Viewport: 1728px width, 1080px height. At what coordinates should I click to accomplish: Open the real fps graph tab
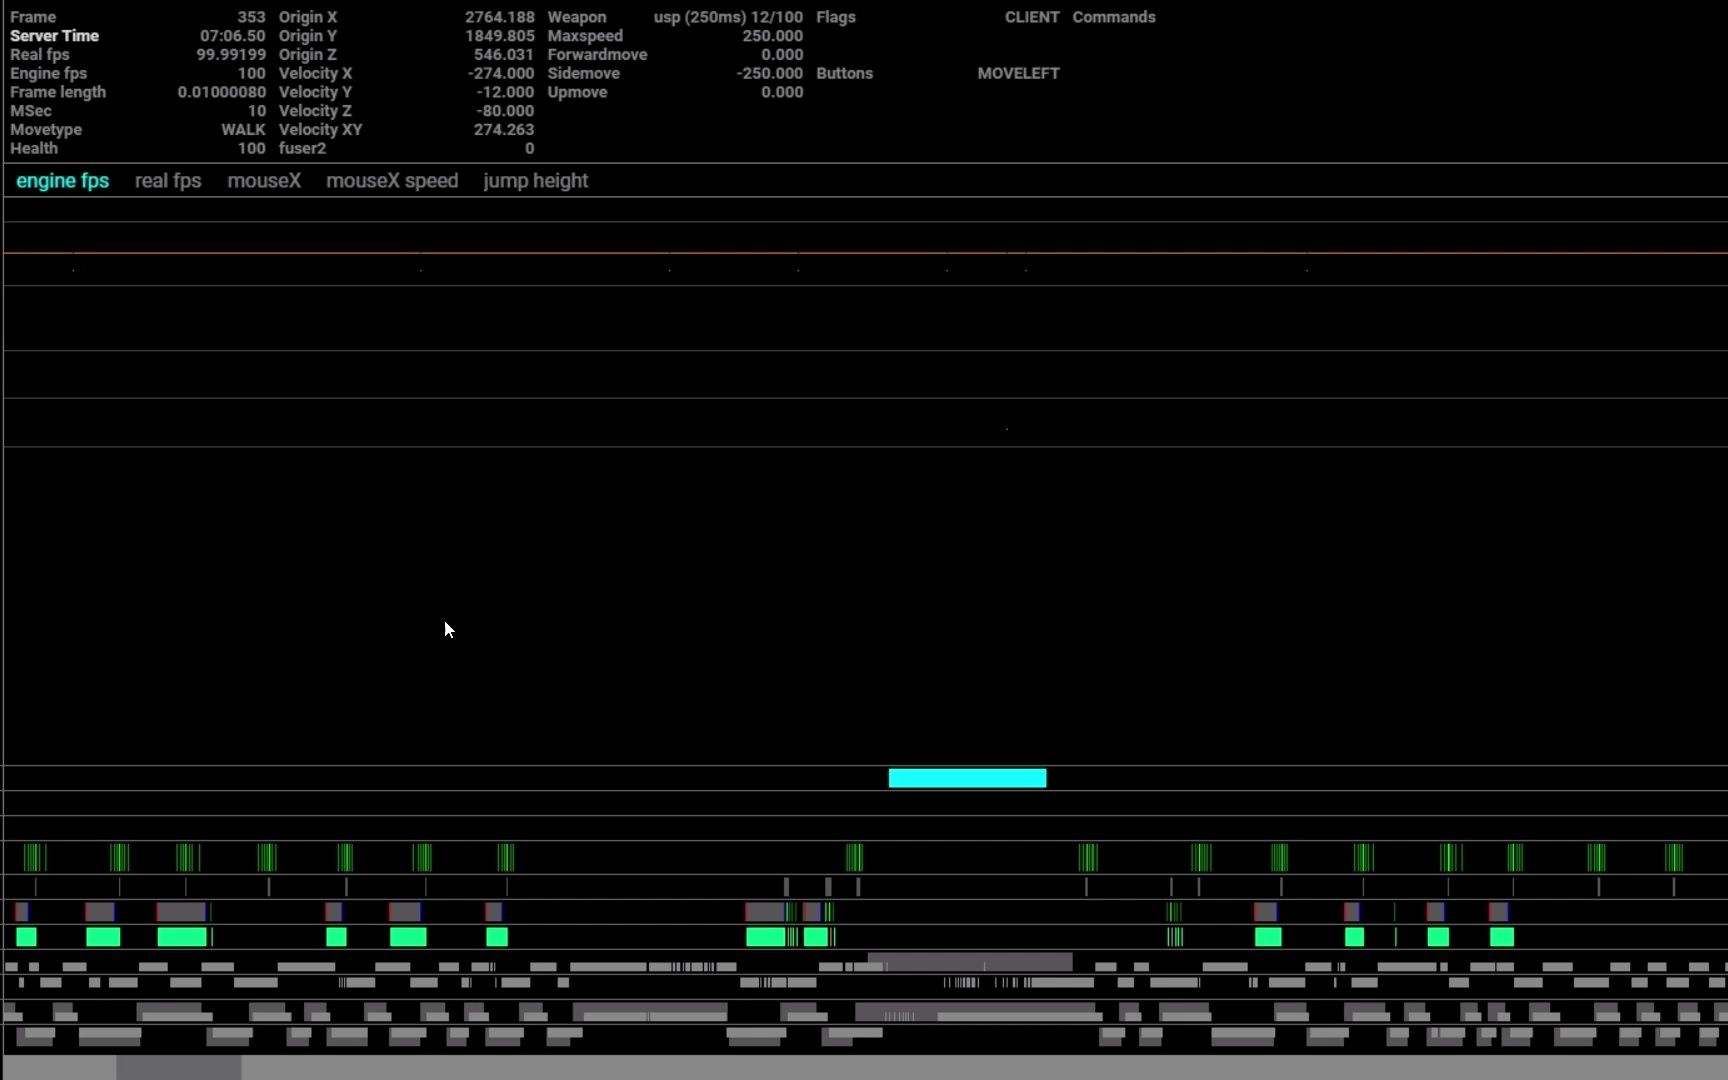pos(168,181)
